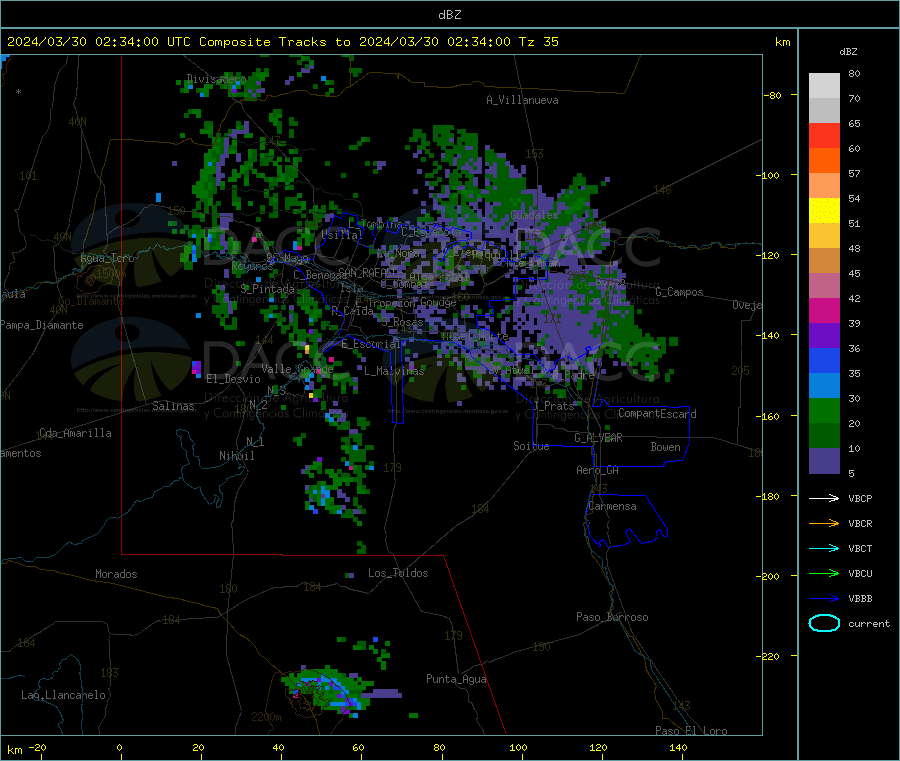Click the Morados map label
Viewport: 900px width, 761px height.
[x=116, y=574]
